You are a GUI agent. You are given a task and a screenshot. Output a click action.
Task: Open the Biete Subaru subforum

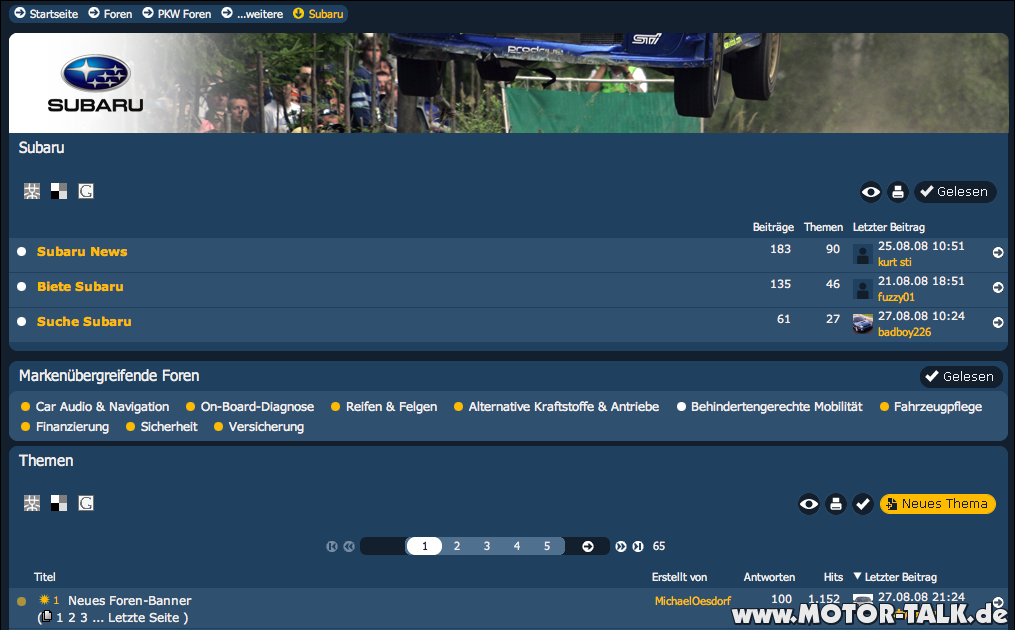tap(80, 286)
